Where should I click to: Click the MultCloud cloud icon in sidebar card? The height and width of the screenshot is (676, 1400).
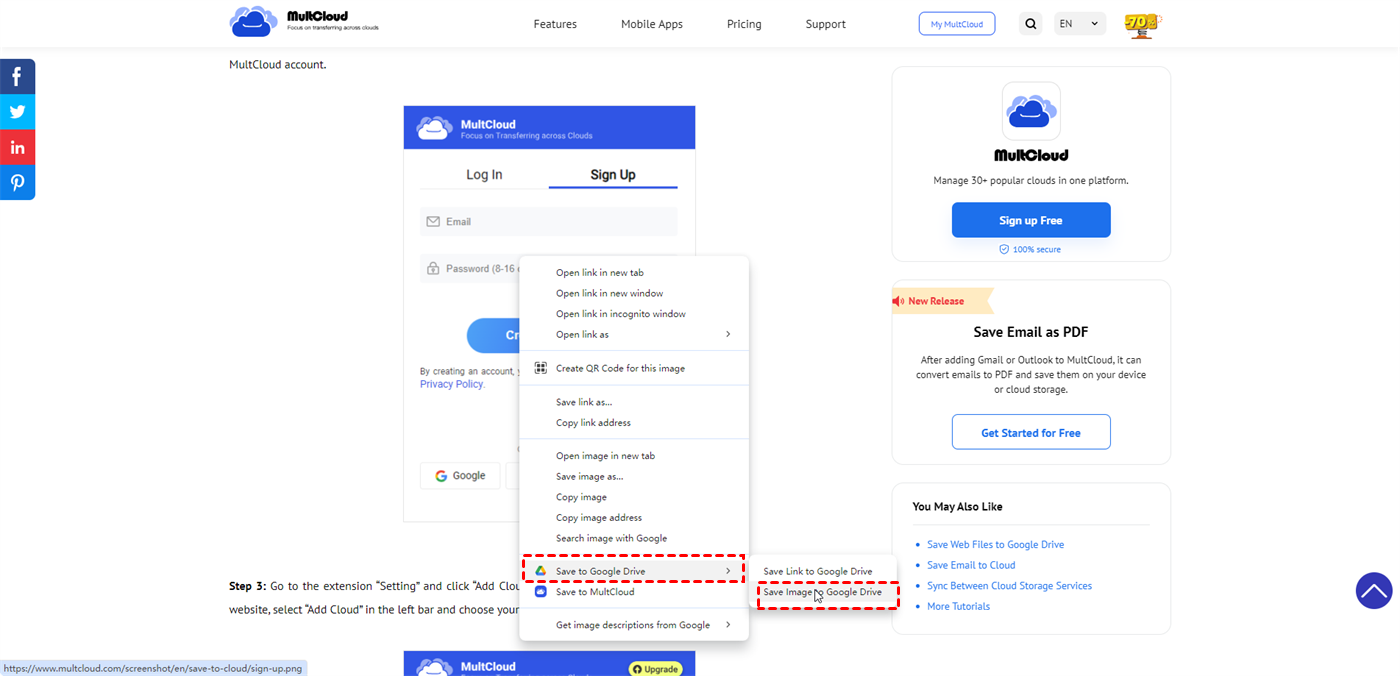click(1031, 111)
